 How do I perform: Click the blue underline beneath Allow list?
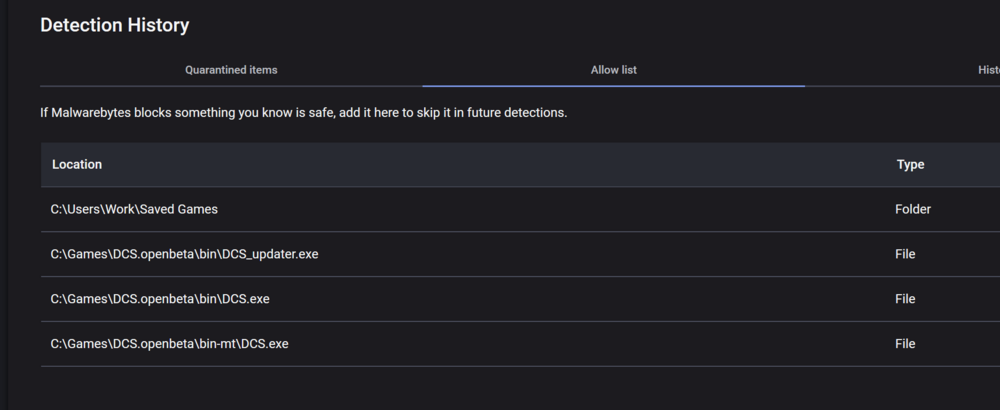point(614,86)
